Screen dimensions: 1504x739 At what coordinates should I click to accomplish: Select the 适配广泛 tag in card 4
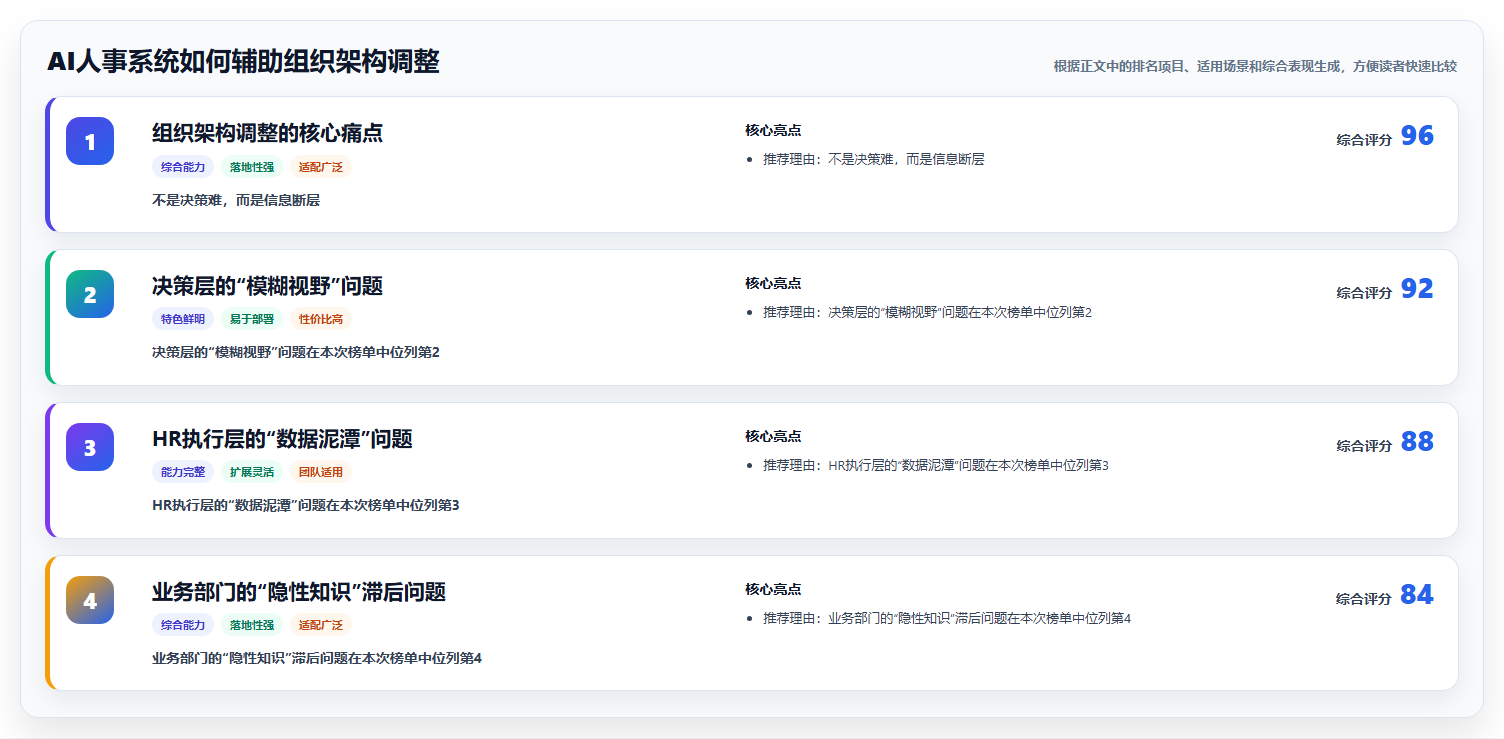coord(321,626)
